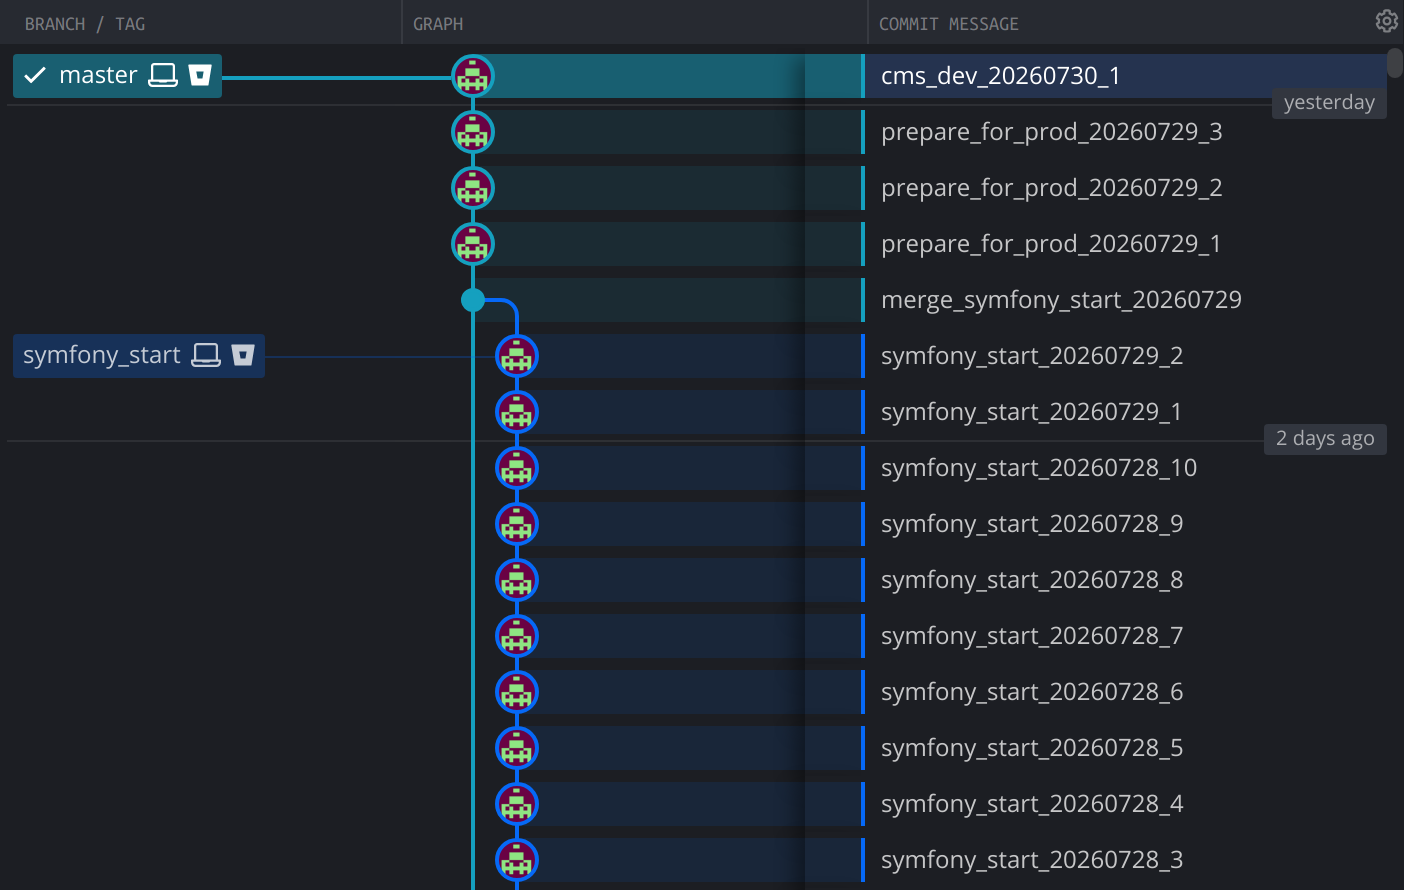Select commit message prepare_for_prod_20260729_3

pyautogui.click(x=1051, y=132)
